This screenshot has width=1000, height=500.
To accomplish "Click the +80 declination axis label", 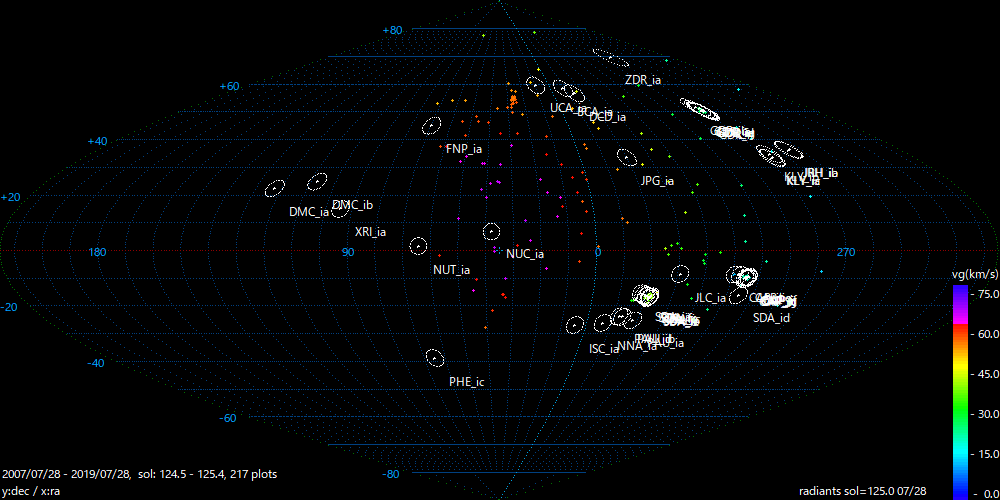I will pyautogui.click(x=393, y=31).
